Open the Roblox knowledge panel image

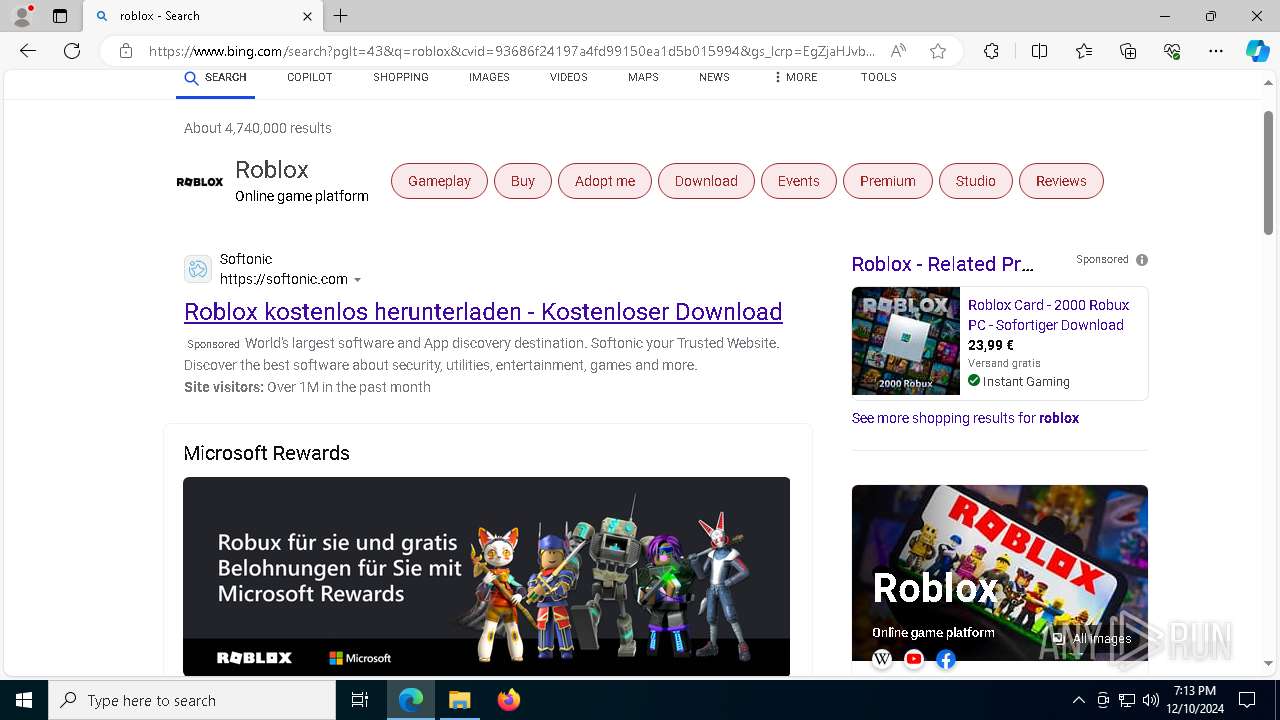tap(1000, 573)
